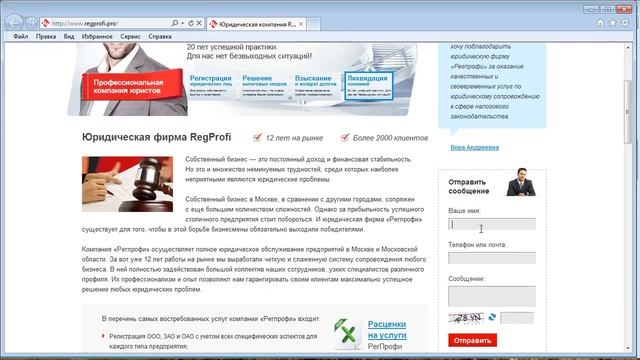Image resolution: width=640 pixels, height=360 pixels.
Task: Open browser Tools gear icon
Action: [625, 23]
